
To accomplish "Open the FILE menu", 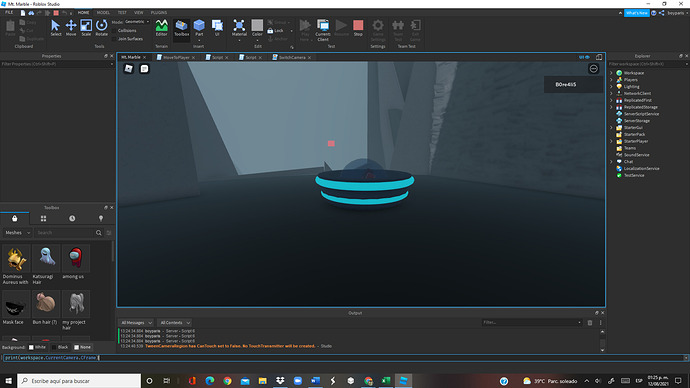I will [x=9, y=13].
